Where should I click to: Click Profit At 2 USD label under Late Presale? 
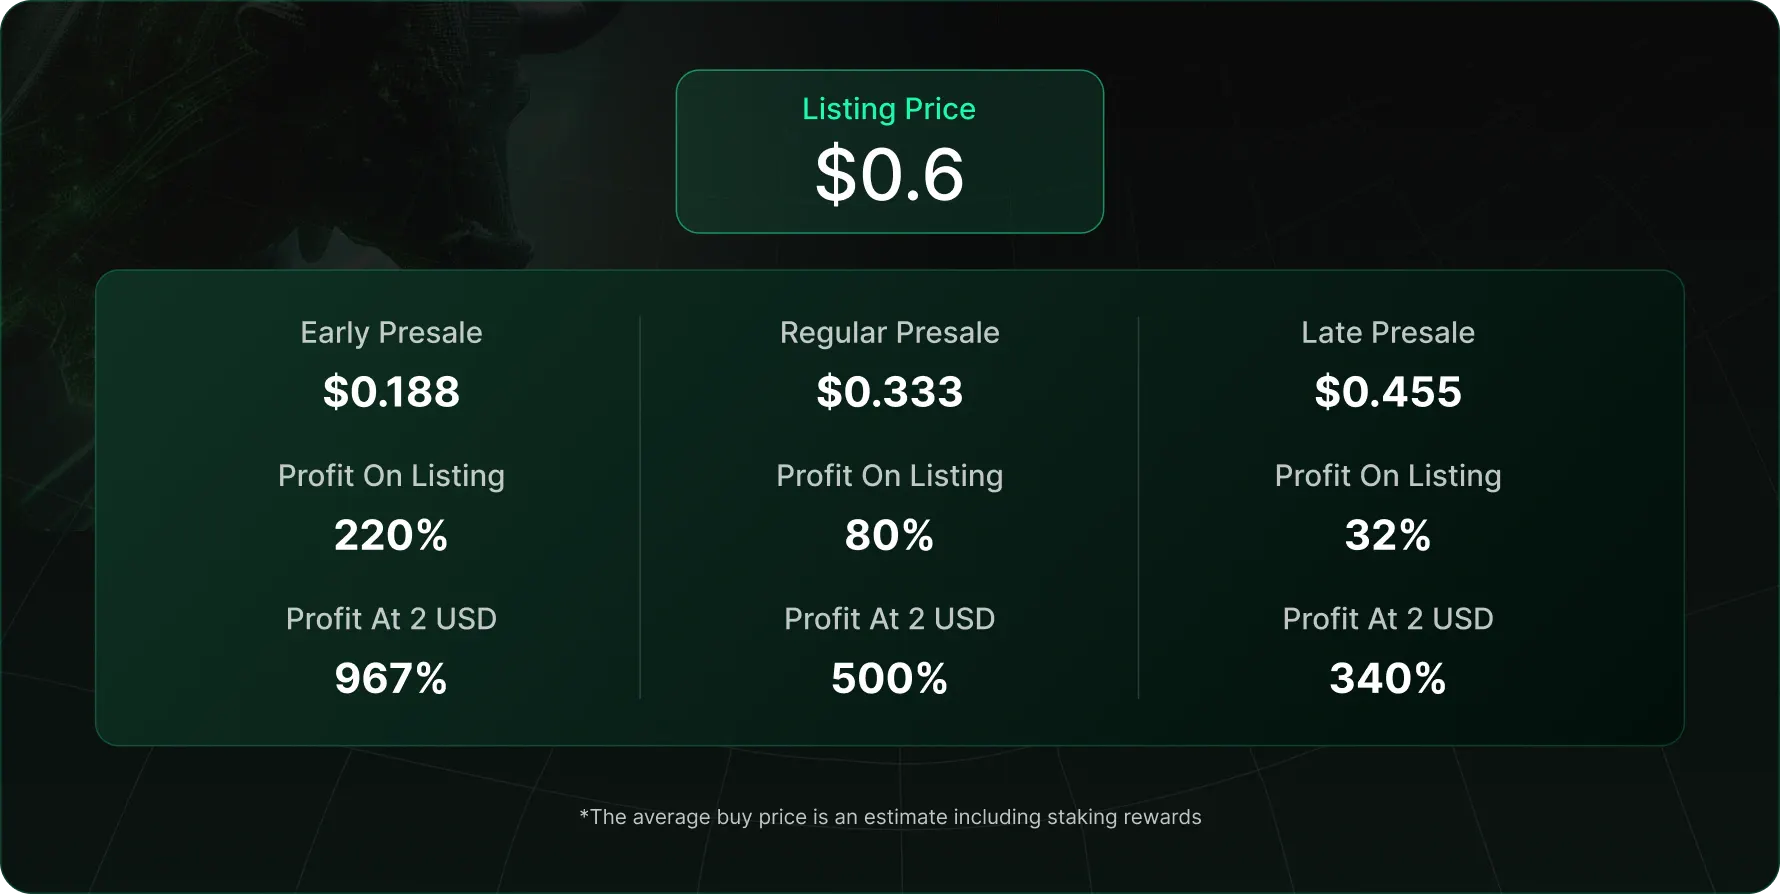[x=1387, y=619]
